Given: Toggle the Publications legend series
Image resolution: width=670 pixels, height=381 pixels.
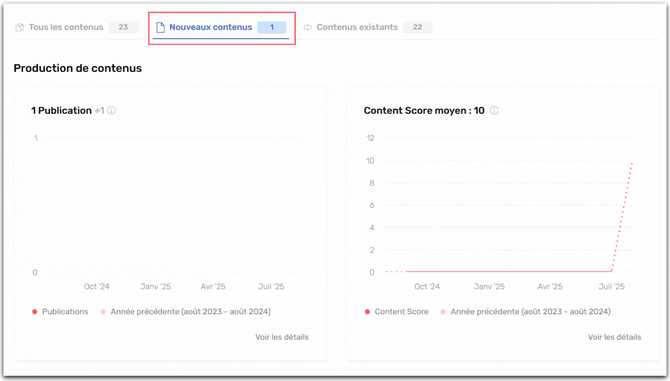Looking at the screenshot, I should click(x=60, y=312).
